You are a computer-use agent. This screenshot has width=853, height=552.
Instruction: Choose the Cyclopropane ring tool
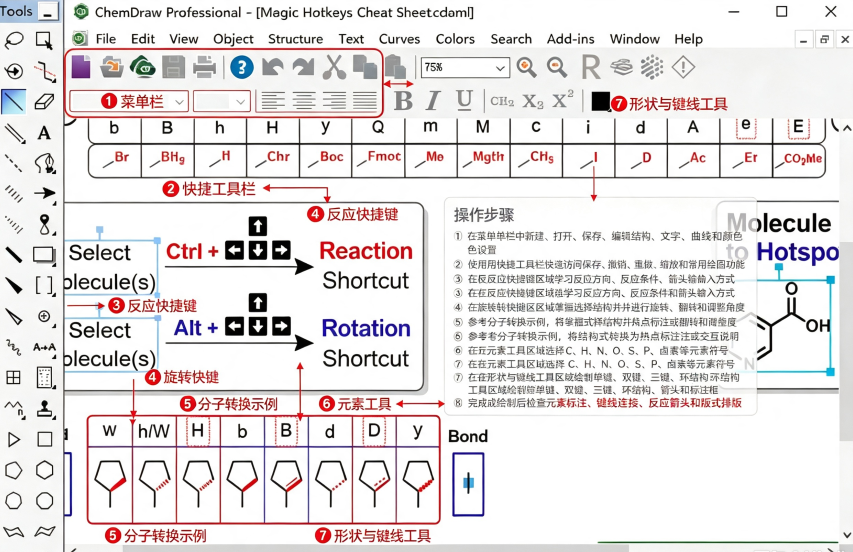[x=14, y=439]
